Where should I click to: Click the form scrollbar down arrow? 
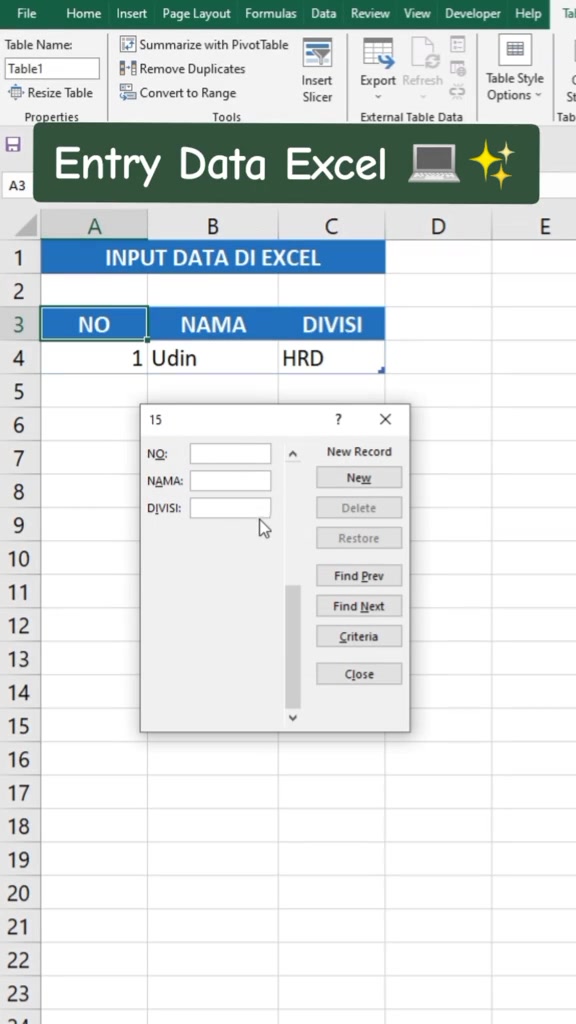pos(293,717)
